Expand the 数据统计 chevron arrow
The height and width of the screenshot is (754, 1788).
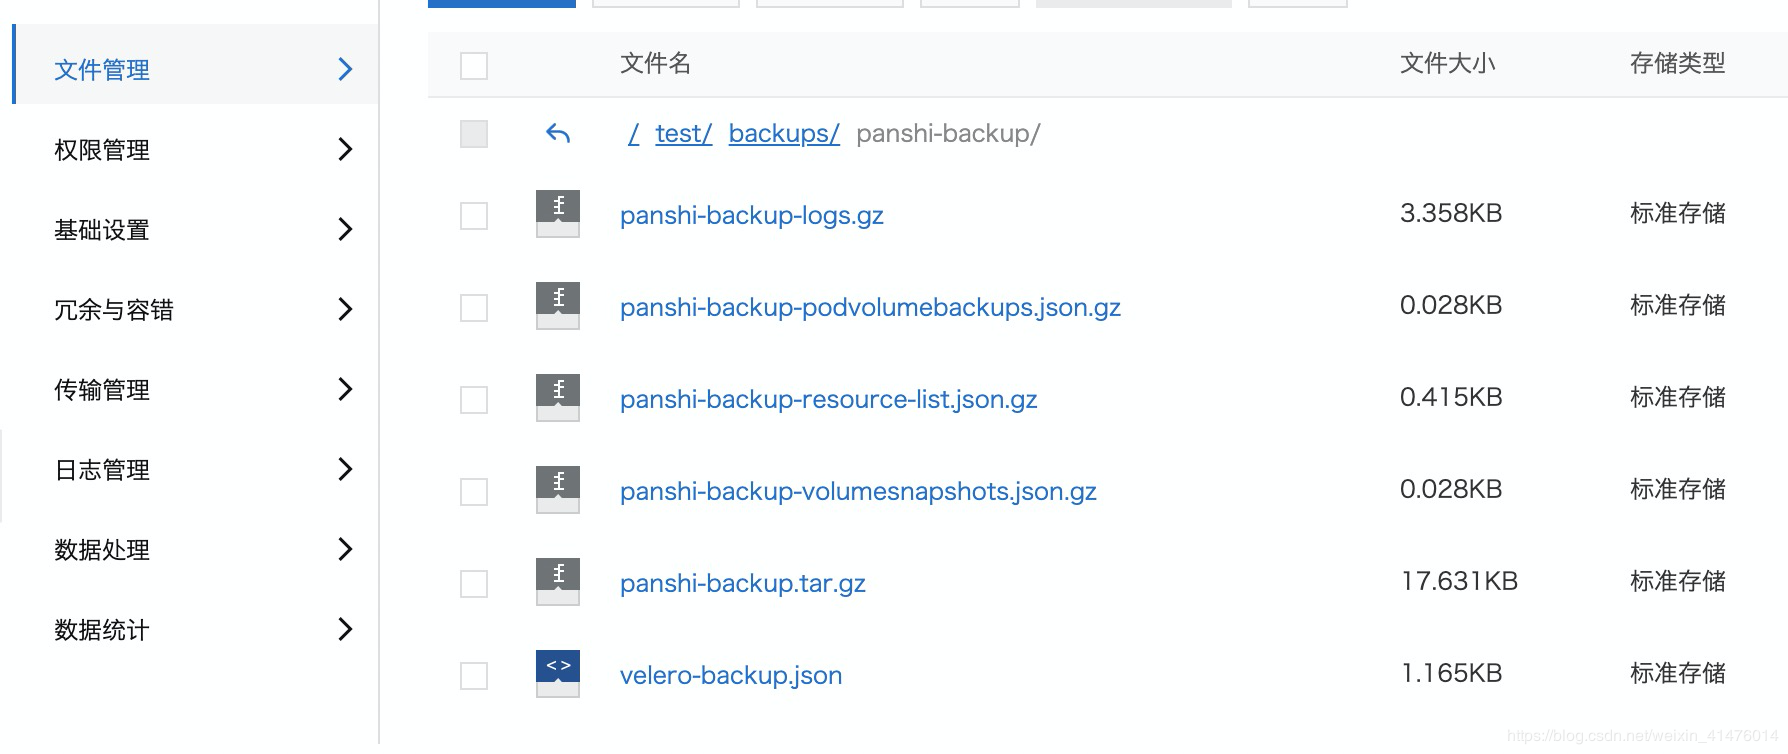click(x=345, y=629)
